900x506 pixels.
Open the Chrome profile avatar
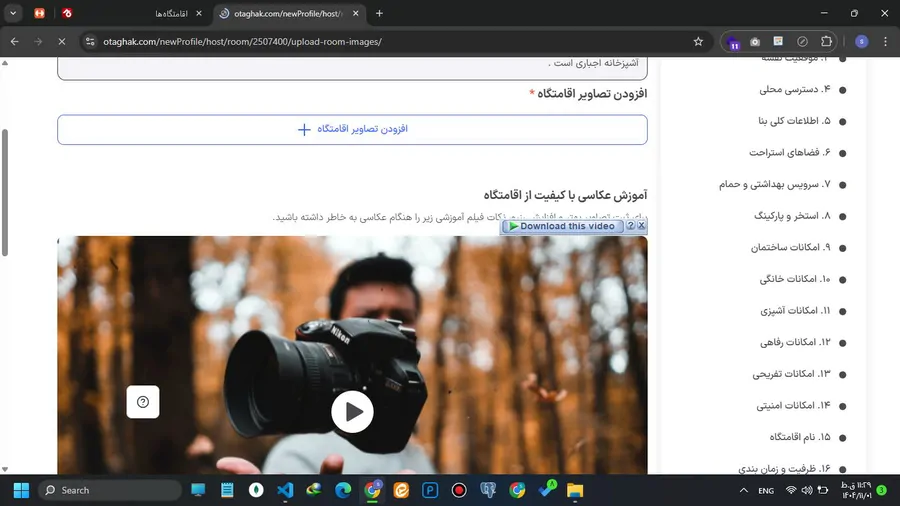coord(861,41)
